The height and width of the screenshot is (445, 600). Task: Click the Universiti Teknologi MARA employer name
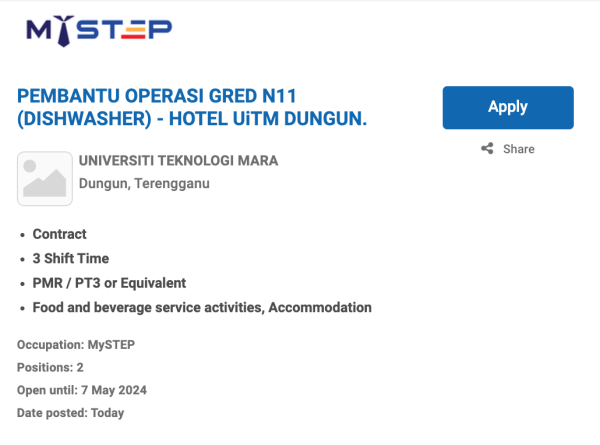point(178,161)
